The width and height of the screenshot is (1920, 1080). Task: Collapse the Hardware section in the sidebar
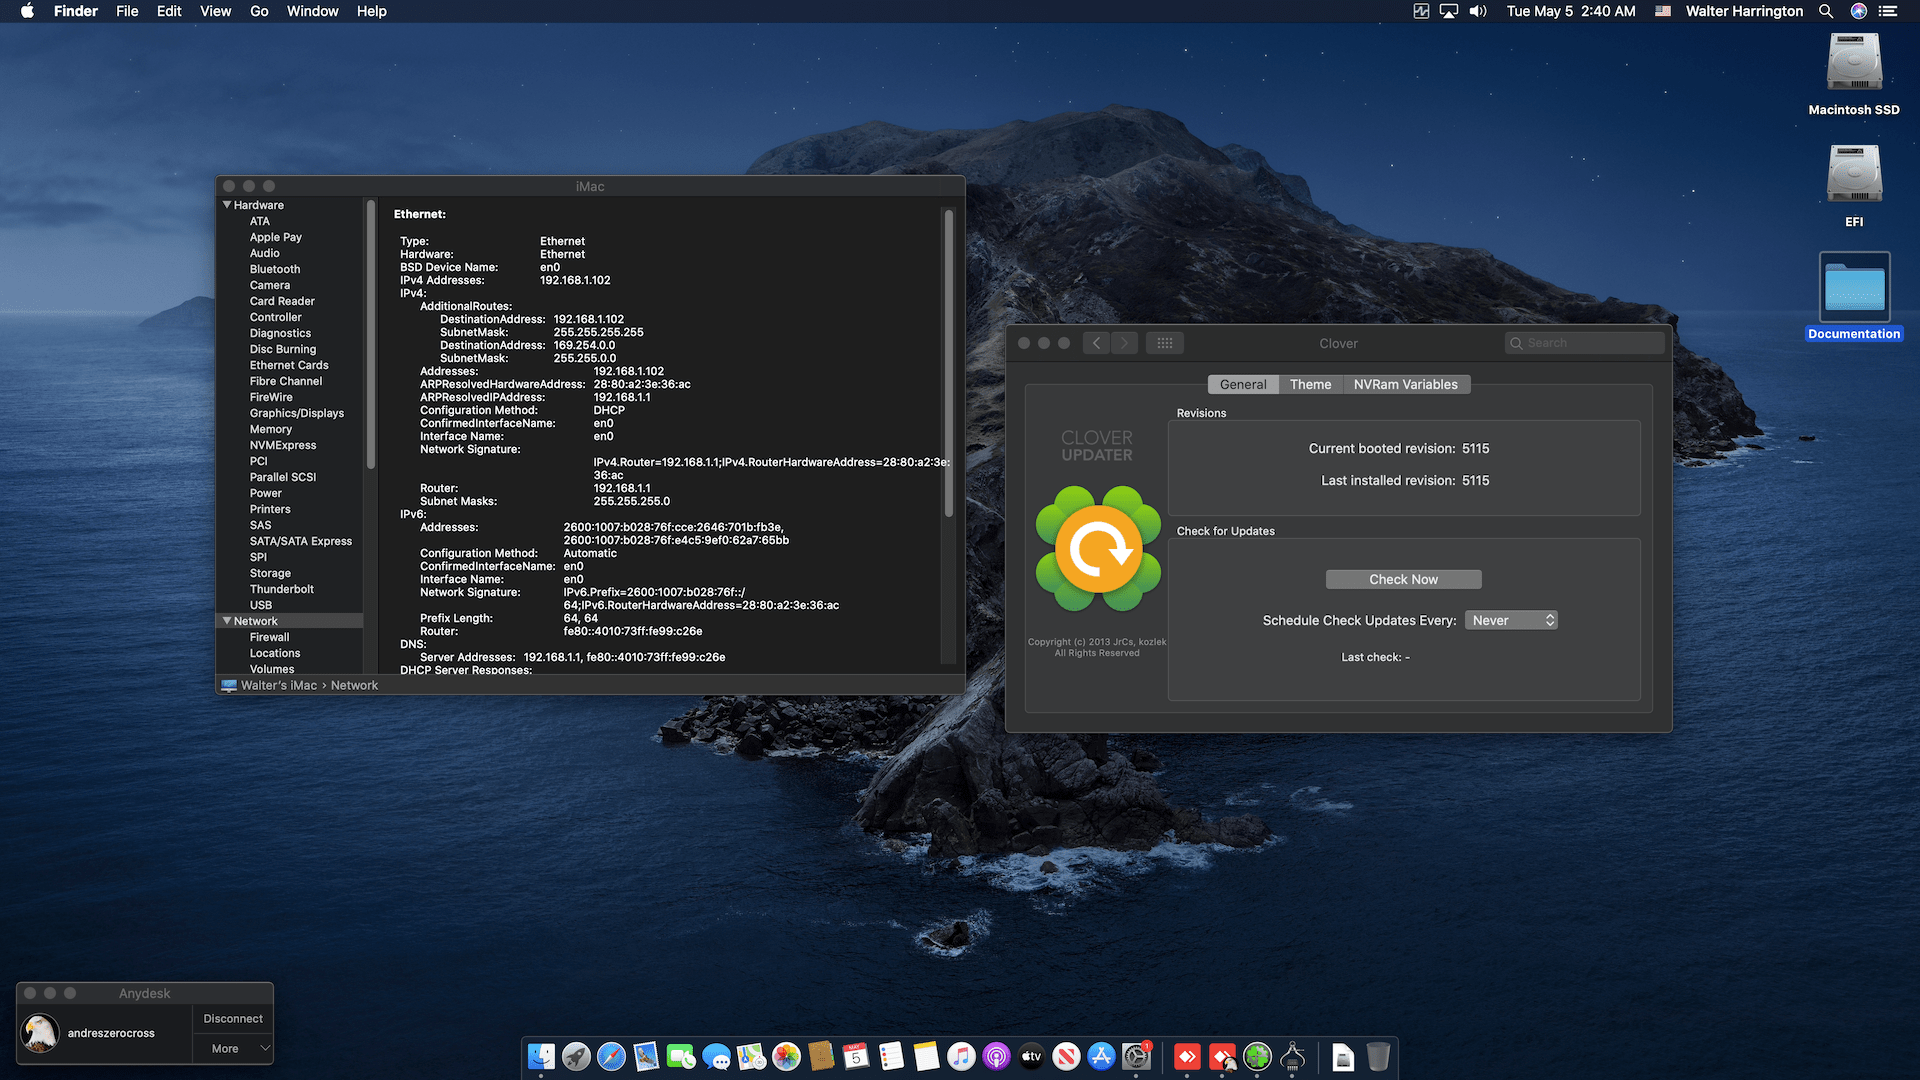[227, 205]
